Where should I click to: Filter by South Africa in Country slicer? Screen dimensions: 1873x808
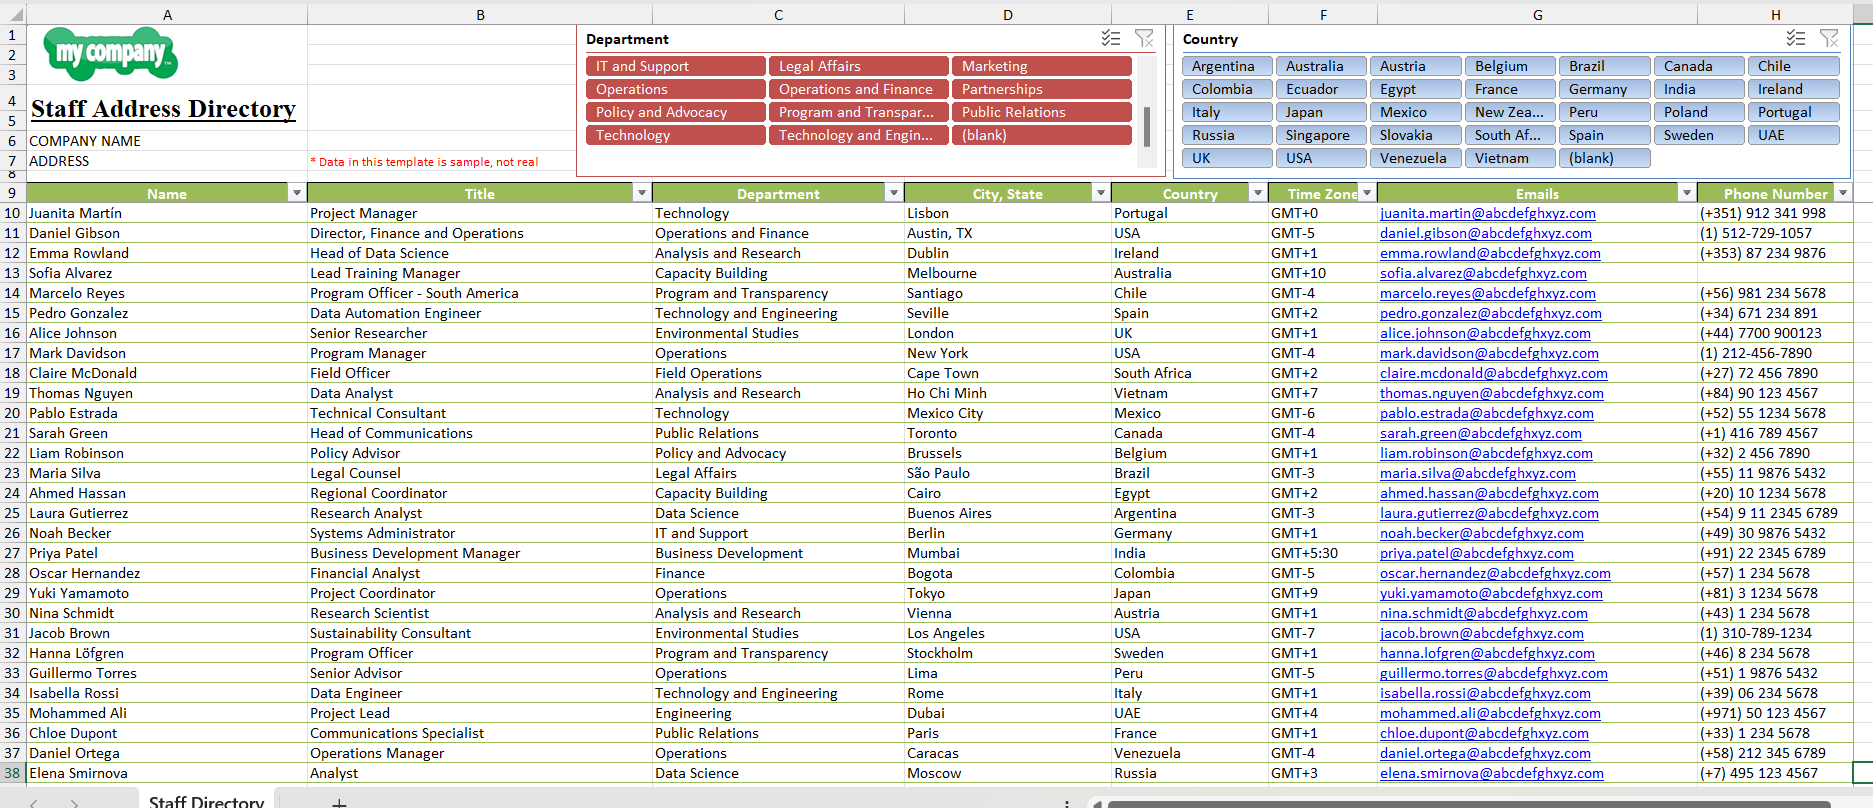click(1510, 135)
